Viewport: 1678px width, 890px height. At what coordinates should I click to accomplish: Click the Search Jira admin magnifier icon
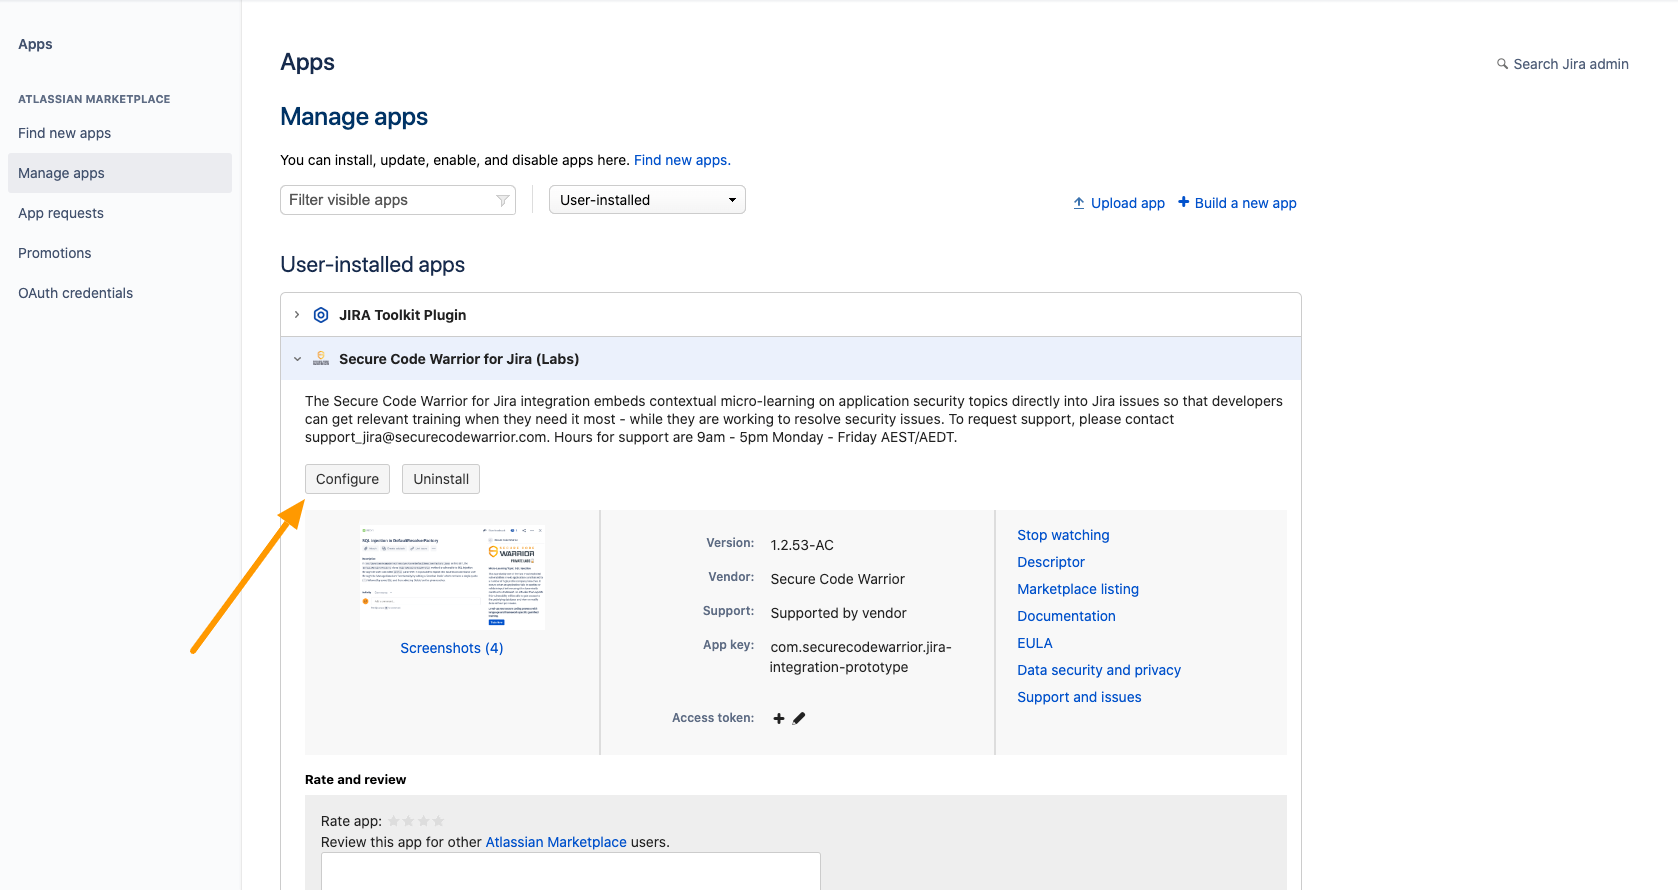[1502, 64]
